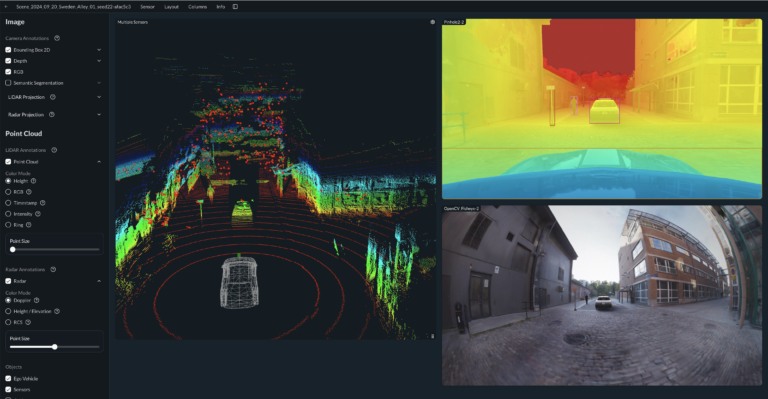
Task: Select point cloud RGB color mode
Action: coord(8,192)
